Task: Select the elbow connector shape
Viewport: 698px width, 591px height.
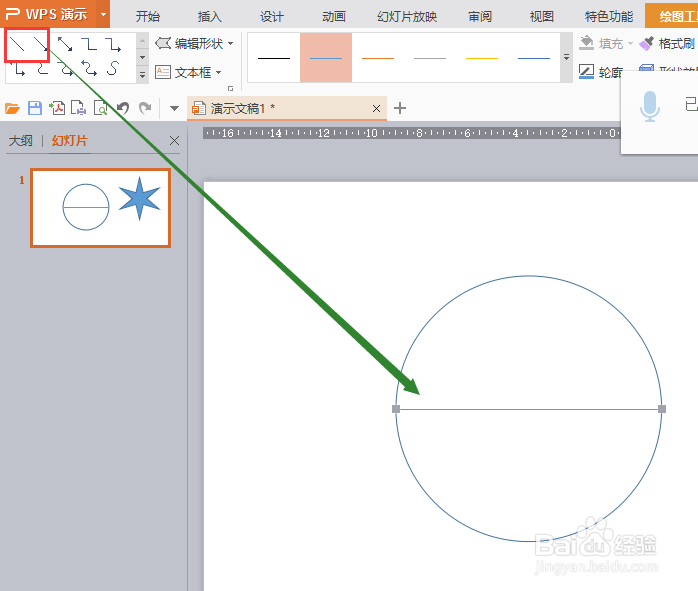Action: [x=89, y=44]
